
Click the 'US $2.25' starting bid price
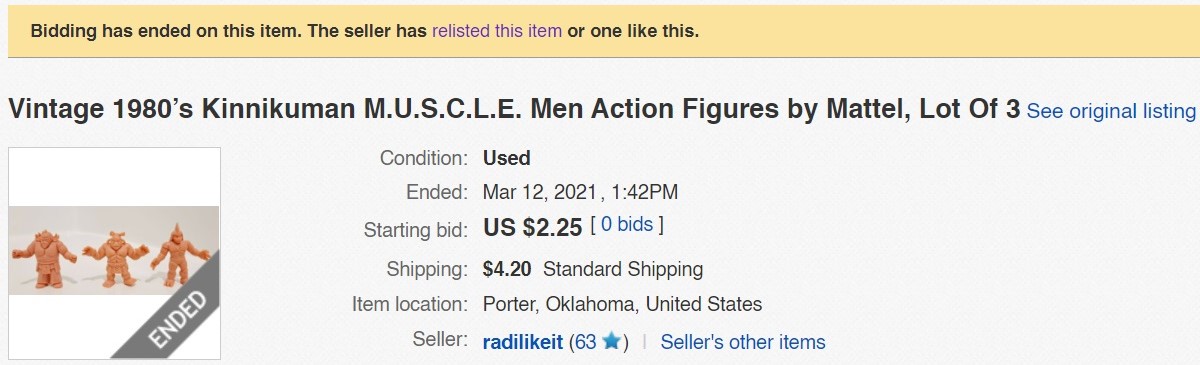pyautogui.click(x=533, y=227)
